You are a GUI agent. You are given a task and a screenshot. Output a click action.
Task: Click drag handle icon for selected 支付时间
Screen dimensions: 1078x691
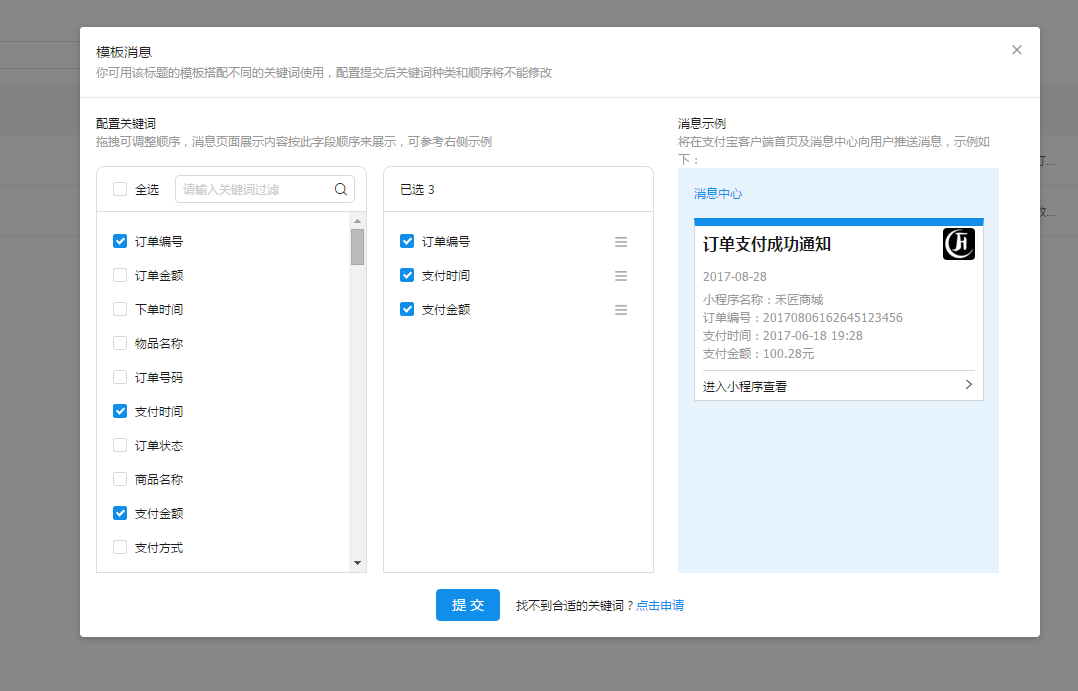click(x=621, y=276)
